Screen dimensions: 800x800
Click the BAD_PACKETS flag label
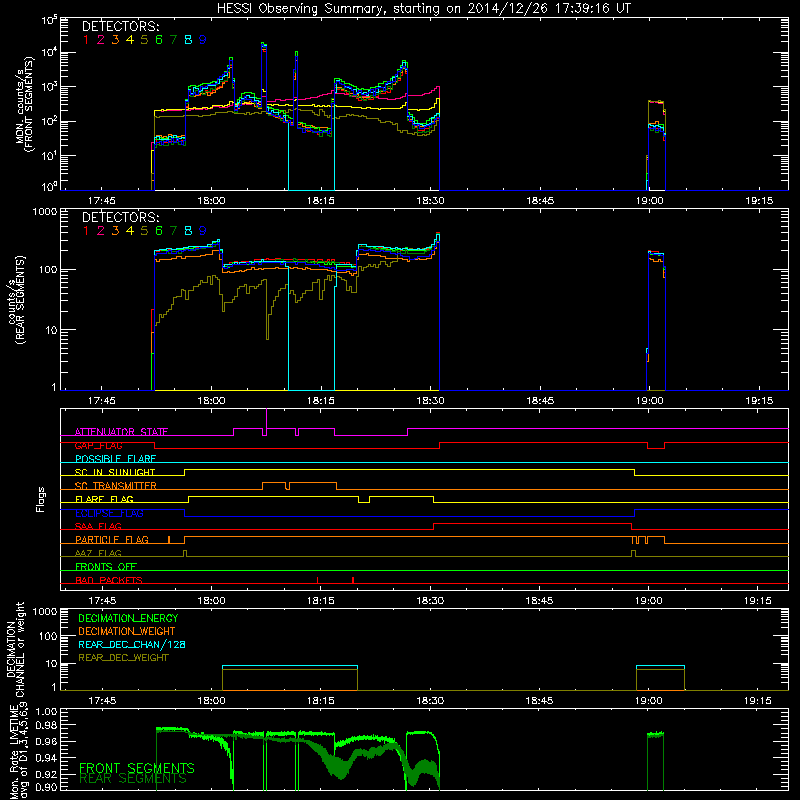coord(109,580)
